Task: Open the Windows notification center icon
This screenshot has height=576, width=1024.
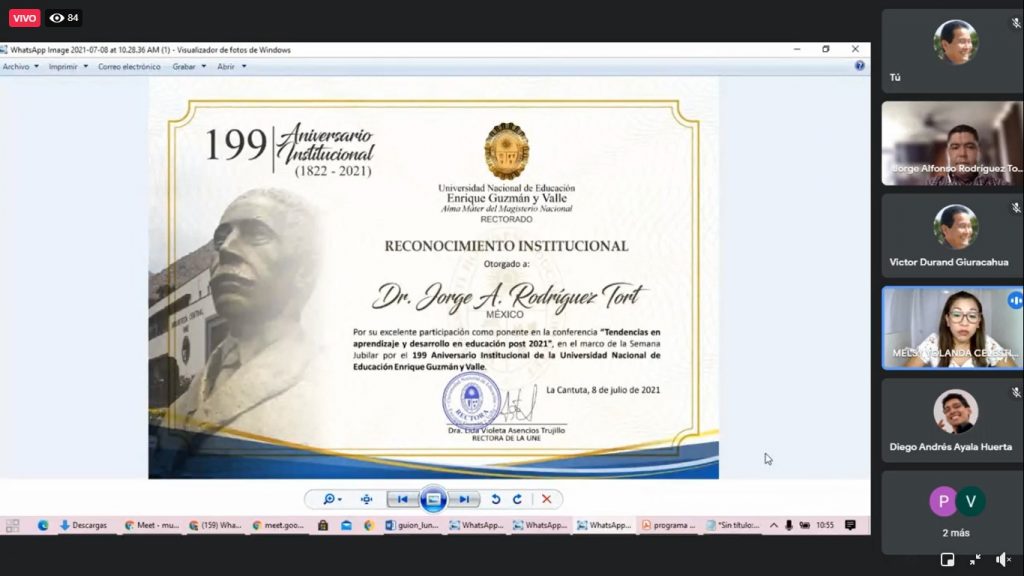Action: [x=850, y=525]
